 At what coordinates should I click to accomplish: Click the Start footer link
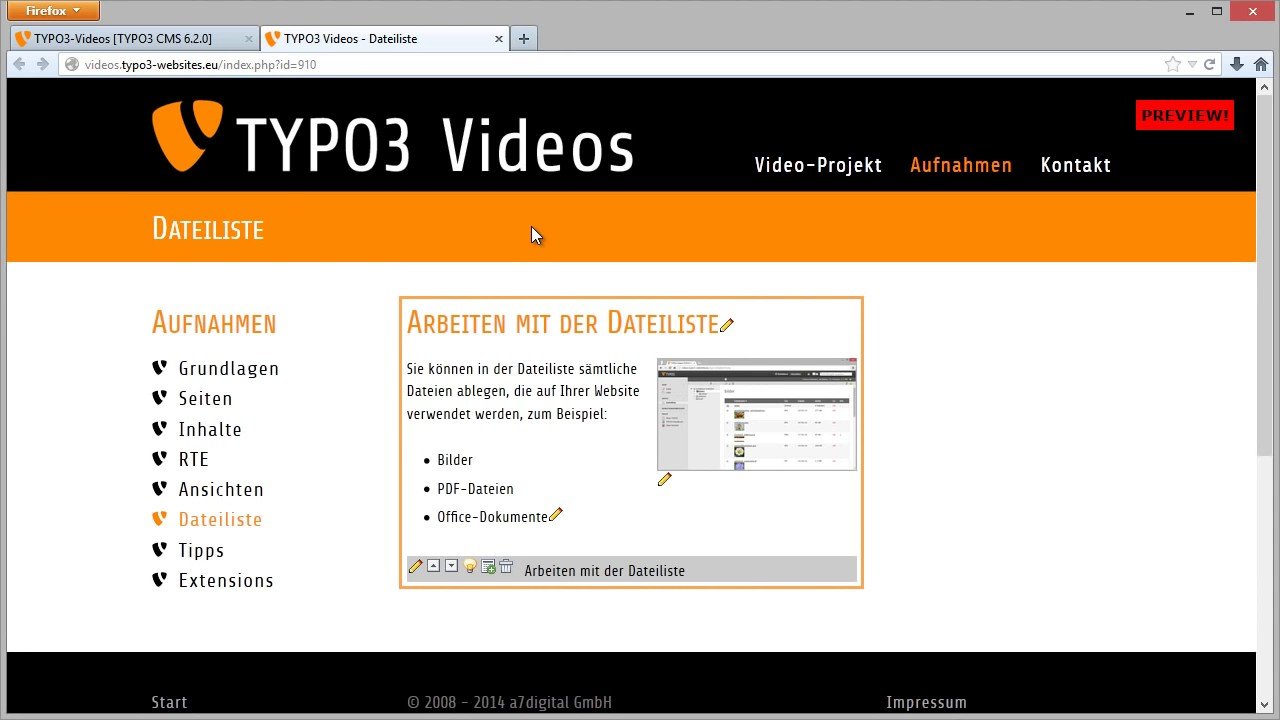[169, 702]
